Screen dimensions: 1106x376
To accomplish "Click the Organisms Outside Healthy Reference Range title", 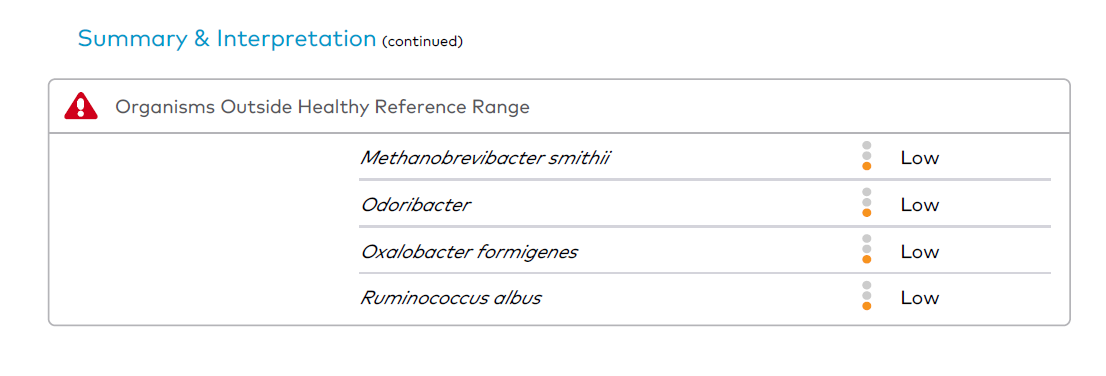I will coord(322,107).
